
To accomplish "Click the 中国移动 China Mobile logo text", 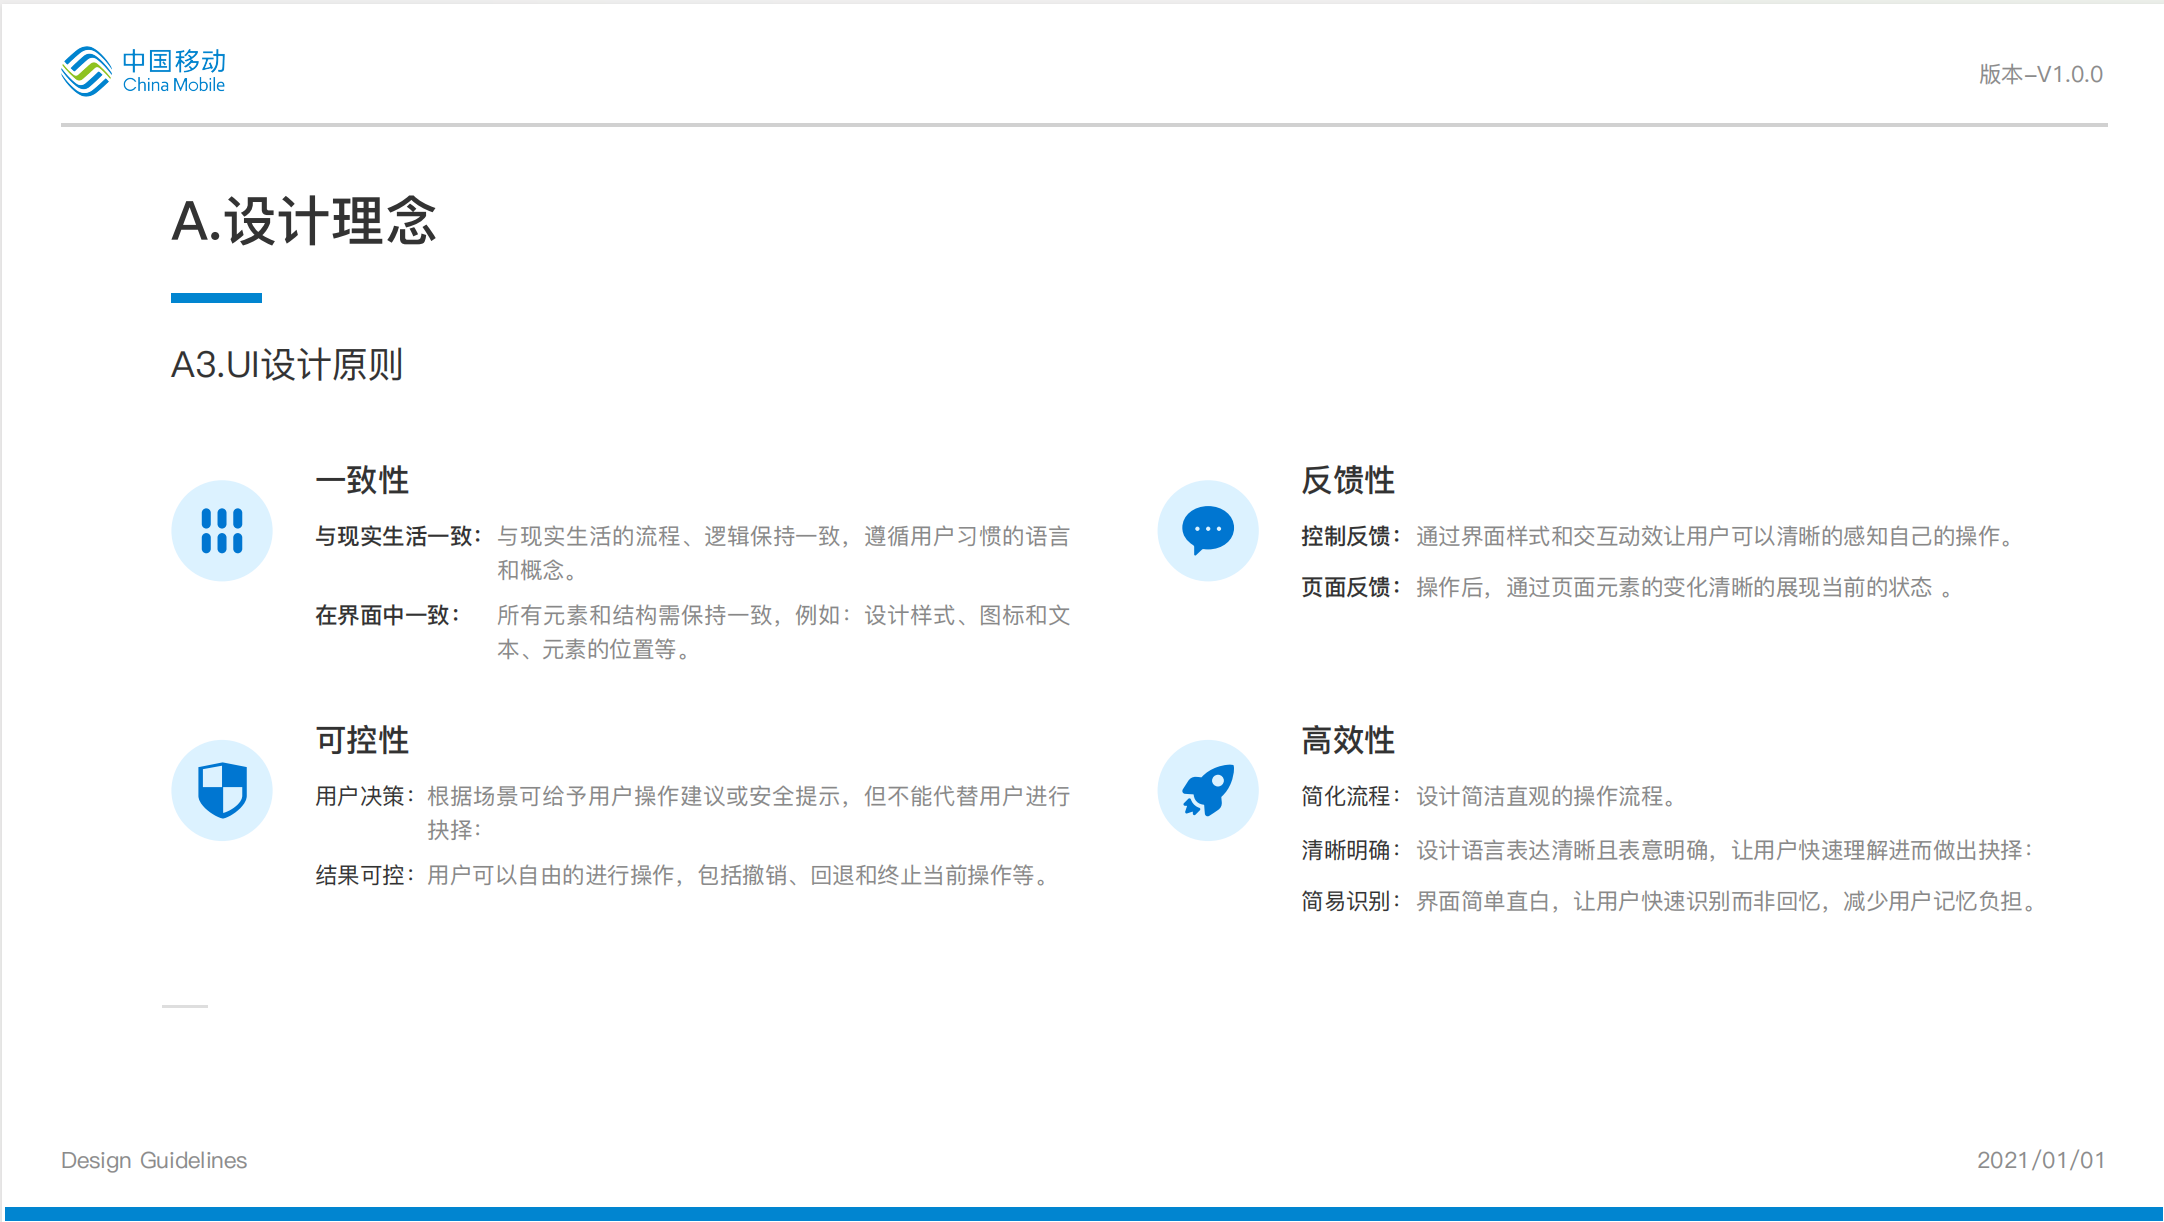I will pyautogui.click(x=174, y=71).
